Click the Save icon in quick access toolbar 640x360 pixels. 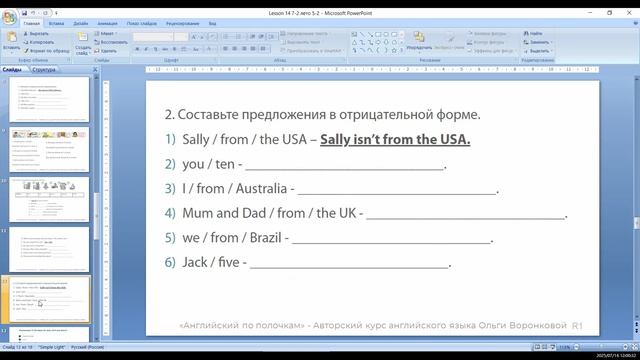point(24,13)
